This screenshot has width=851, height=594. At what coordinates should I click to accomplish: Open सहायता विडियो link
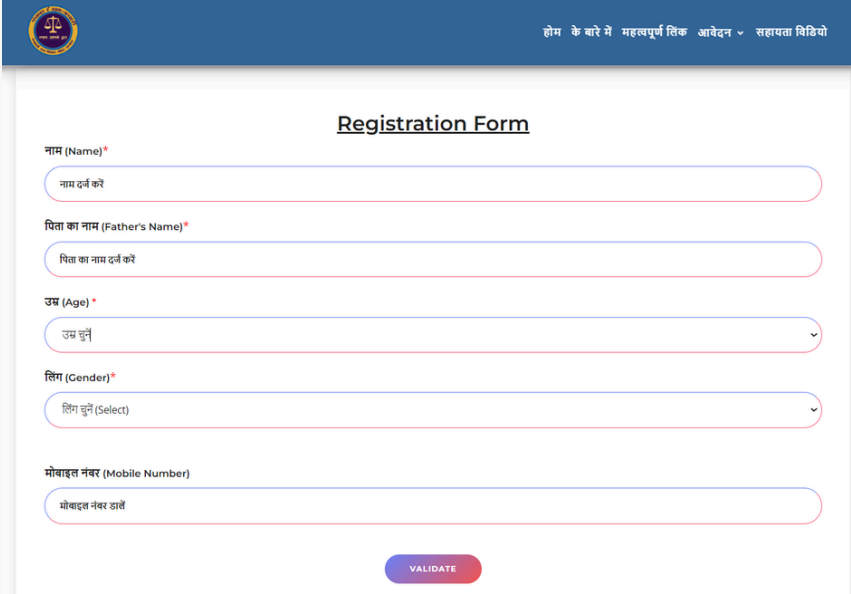click(x=791, y=32)
